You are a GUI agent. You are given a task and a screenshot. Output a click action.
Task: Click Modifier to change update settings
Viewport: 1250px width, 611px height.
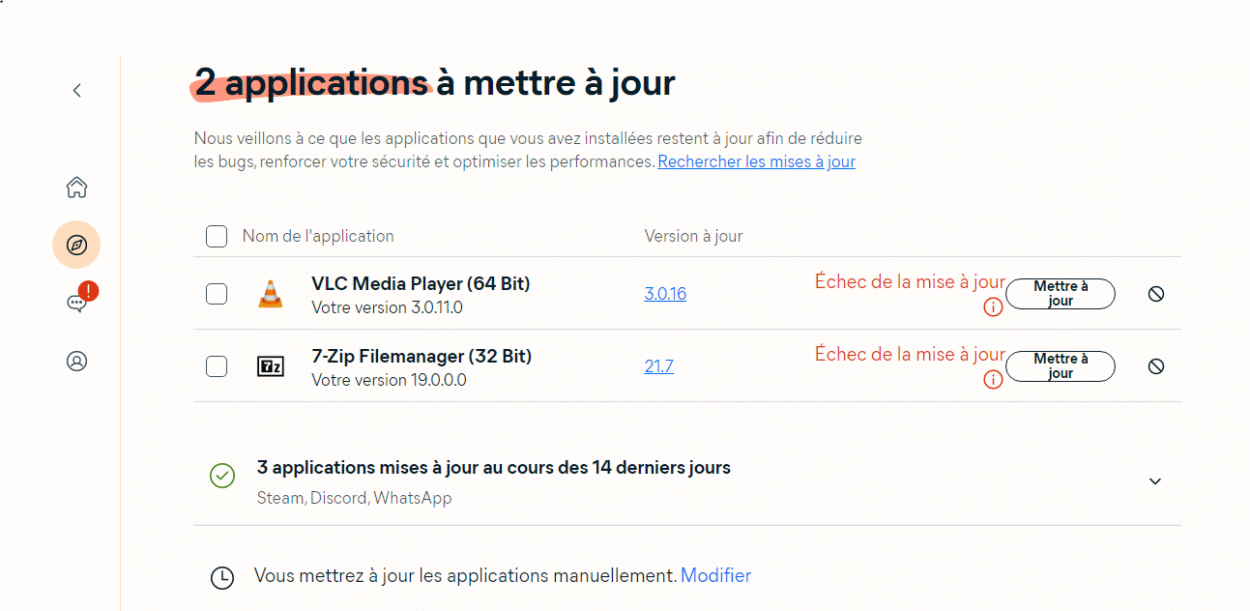tap(715, 575)
